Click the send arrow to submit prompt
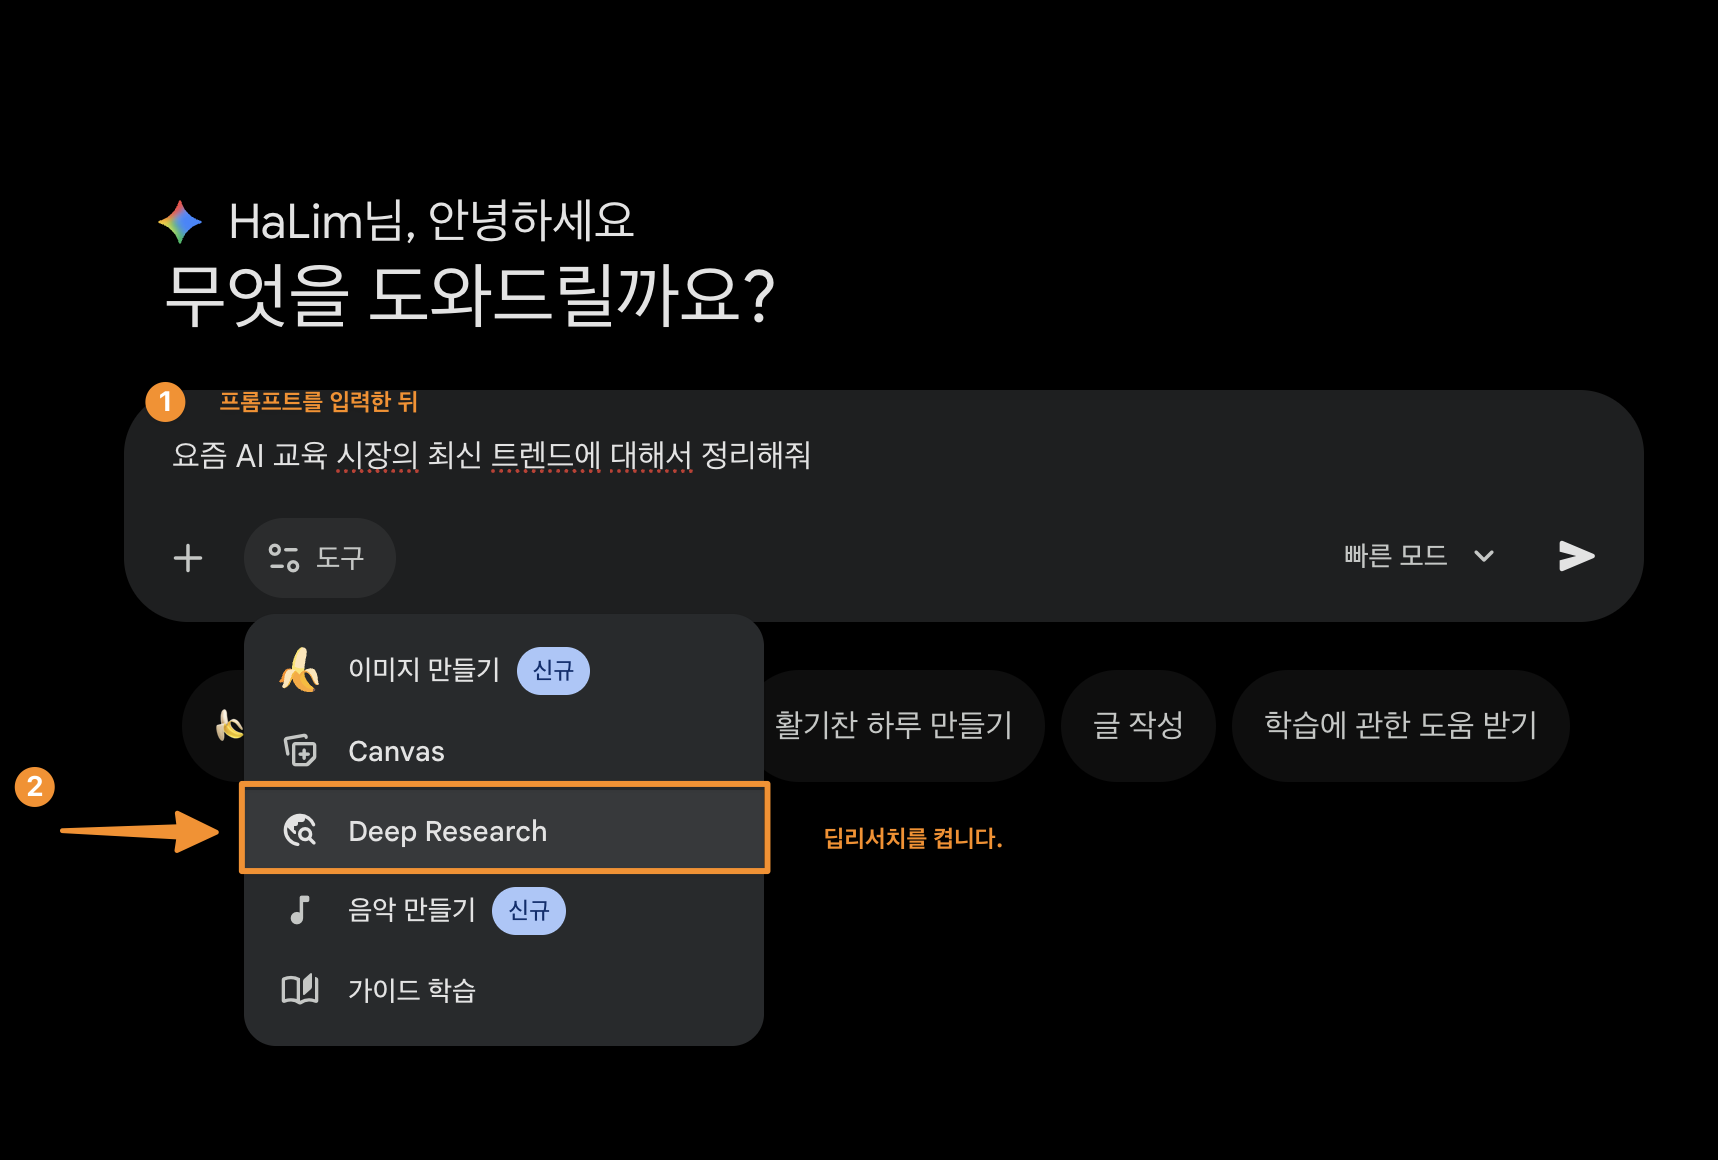The height and width of the screenshot is (1160, 1718). click(1575, 556)
